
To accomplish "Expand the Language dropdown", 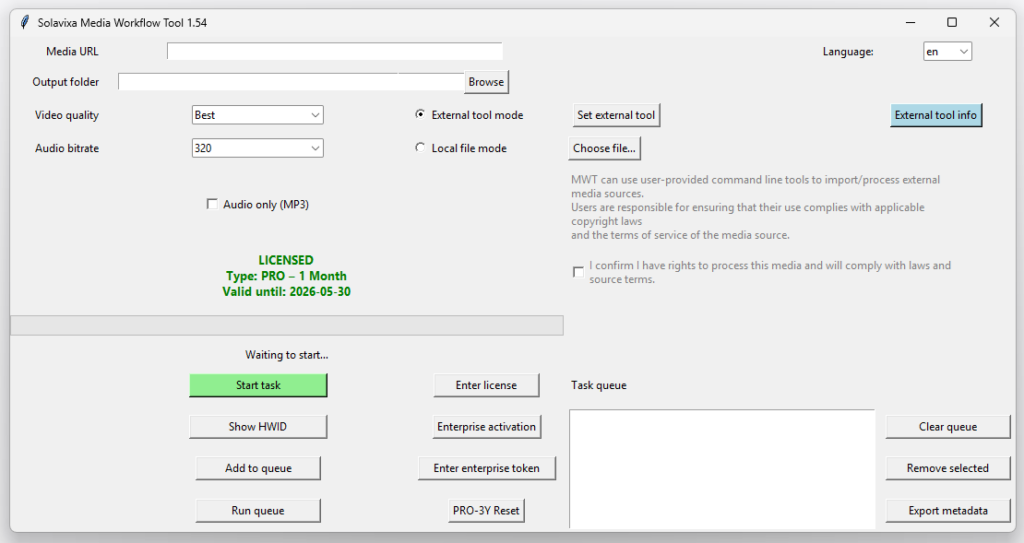I will (947, 52).
